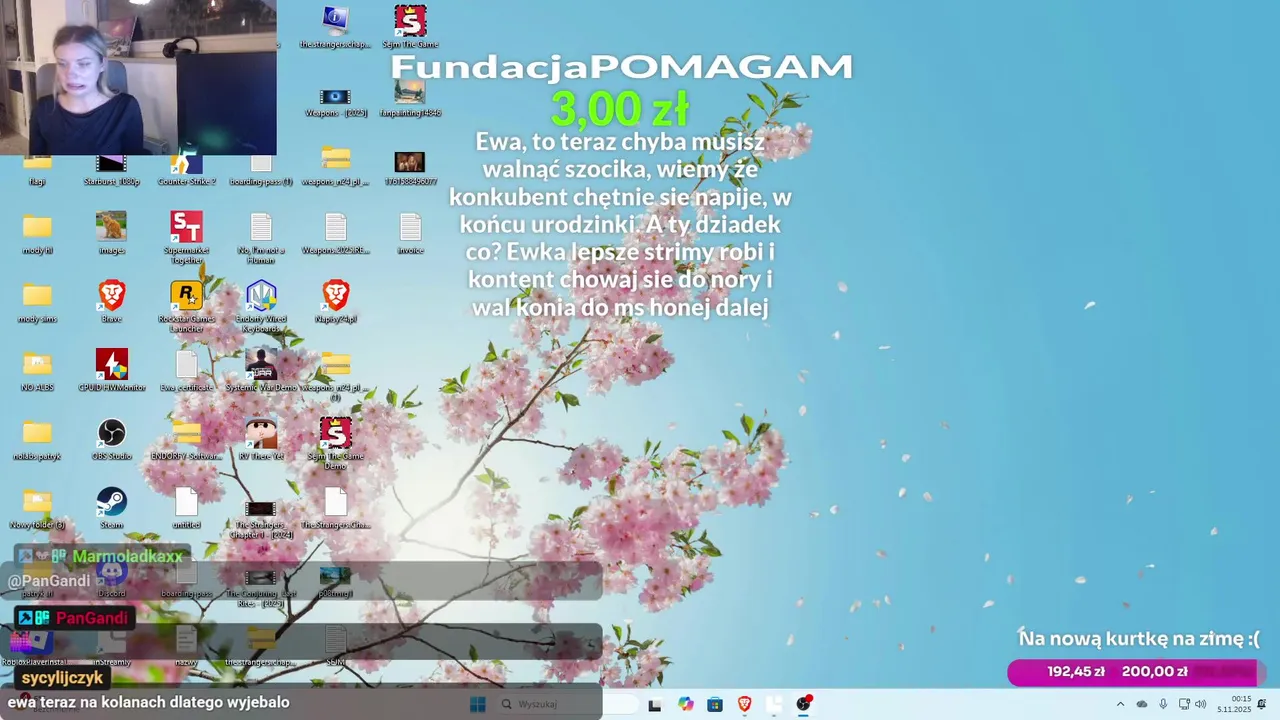Viewport: 1280px width, 720px height.
Task: Open the mody sims folder
Action: [x=37, y=301]
